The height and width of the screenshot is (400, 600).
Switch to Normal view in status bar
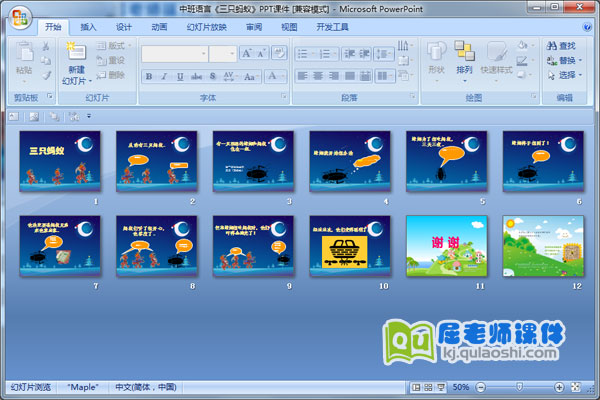(416, 387)
